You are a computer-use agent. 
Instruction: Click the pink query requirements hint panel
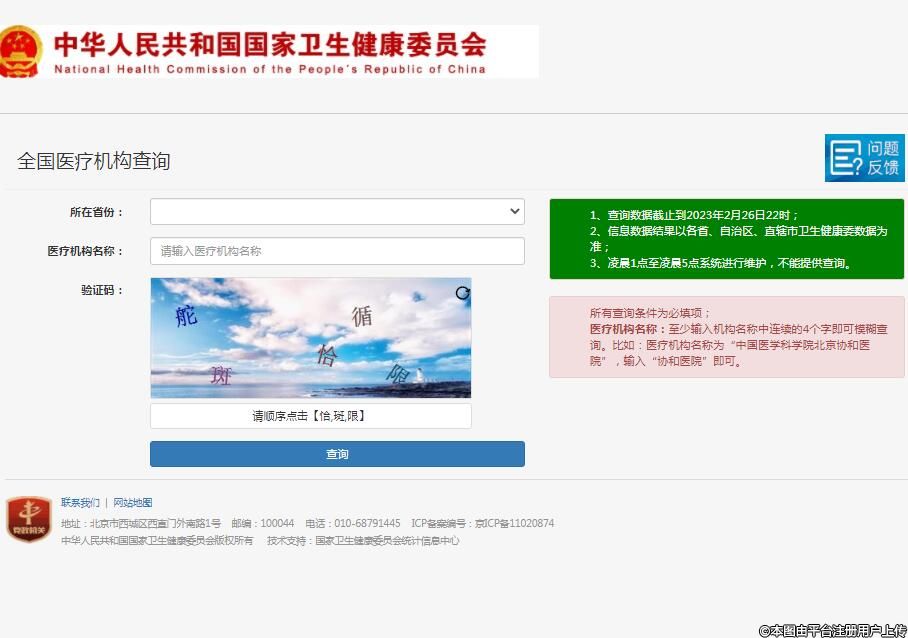click(x=726, y=337)
